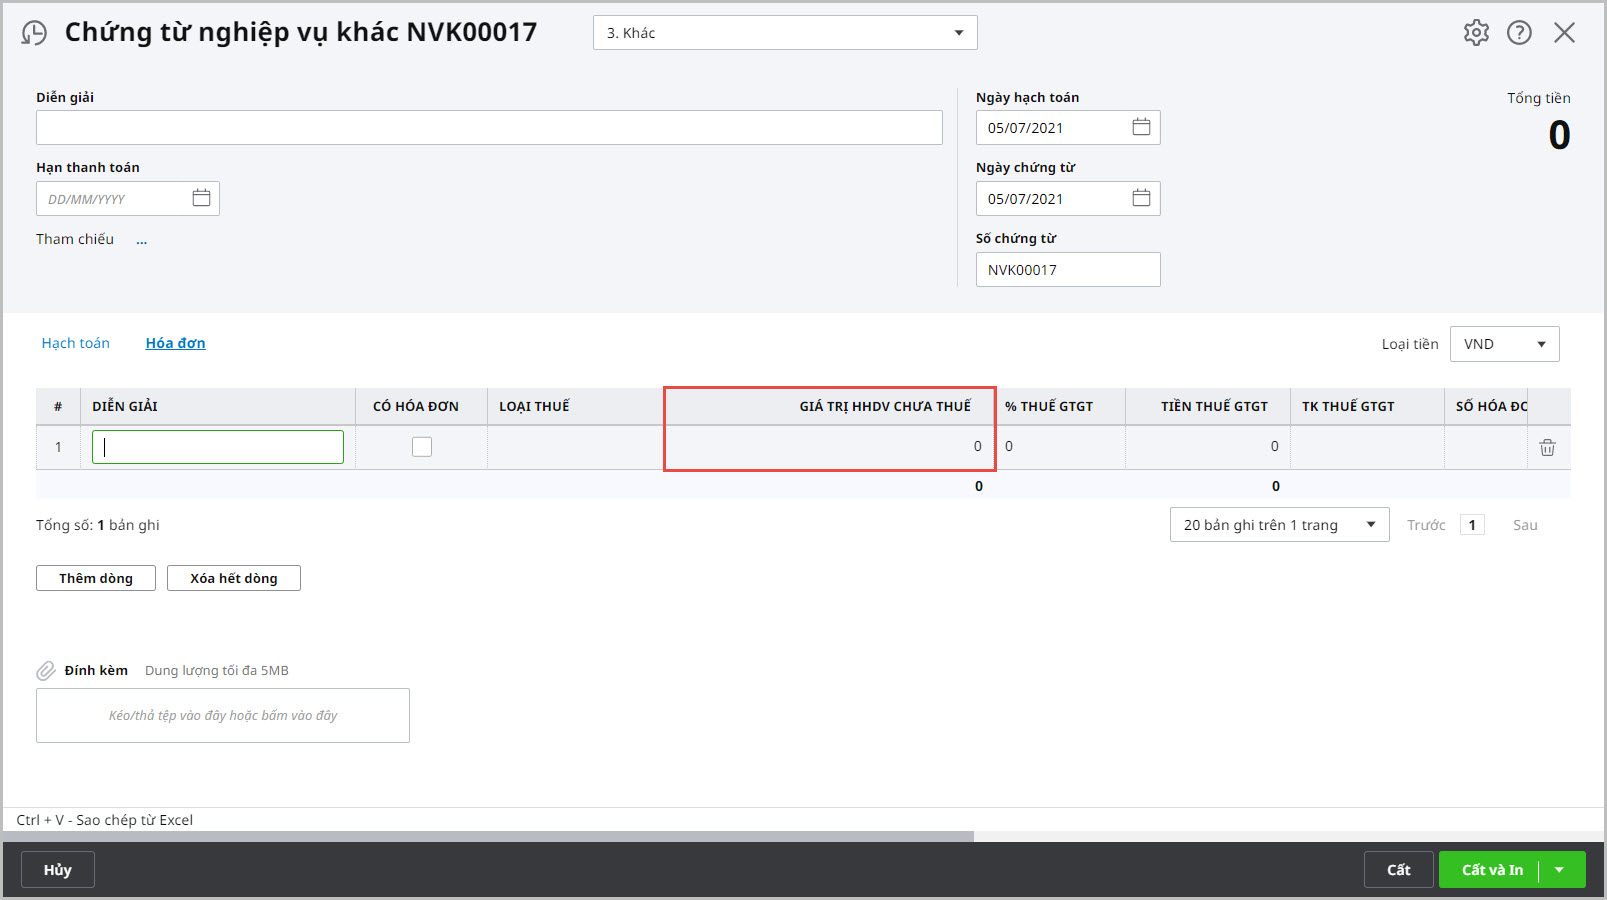This screenshot has width=1607, height=900.
Task: Tick the Có hóa đơn checkbox
Action: pyautogui.click(x=422, y=447)
